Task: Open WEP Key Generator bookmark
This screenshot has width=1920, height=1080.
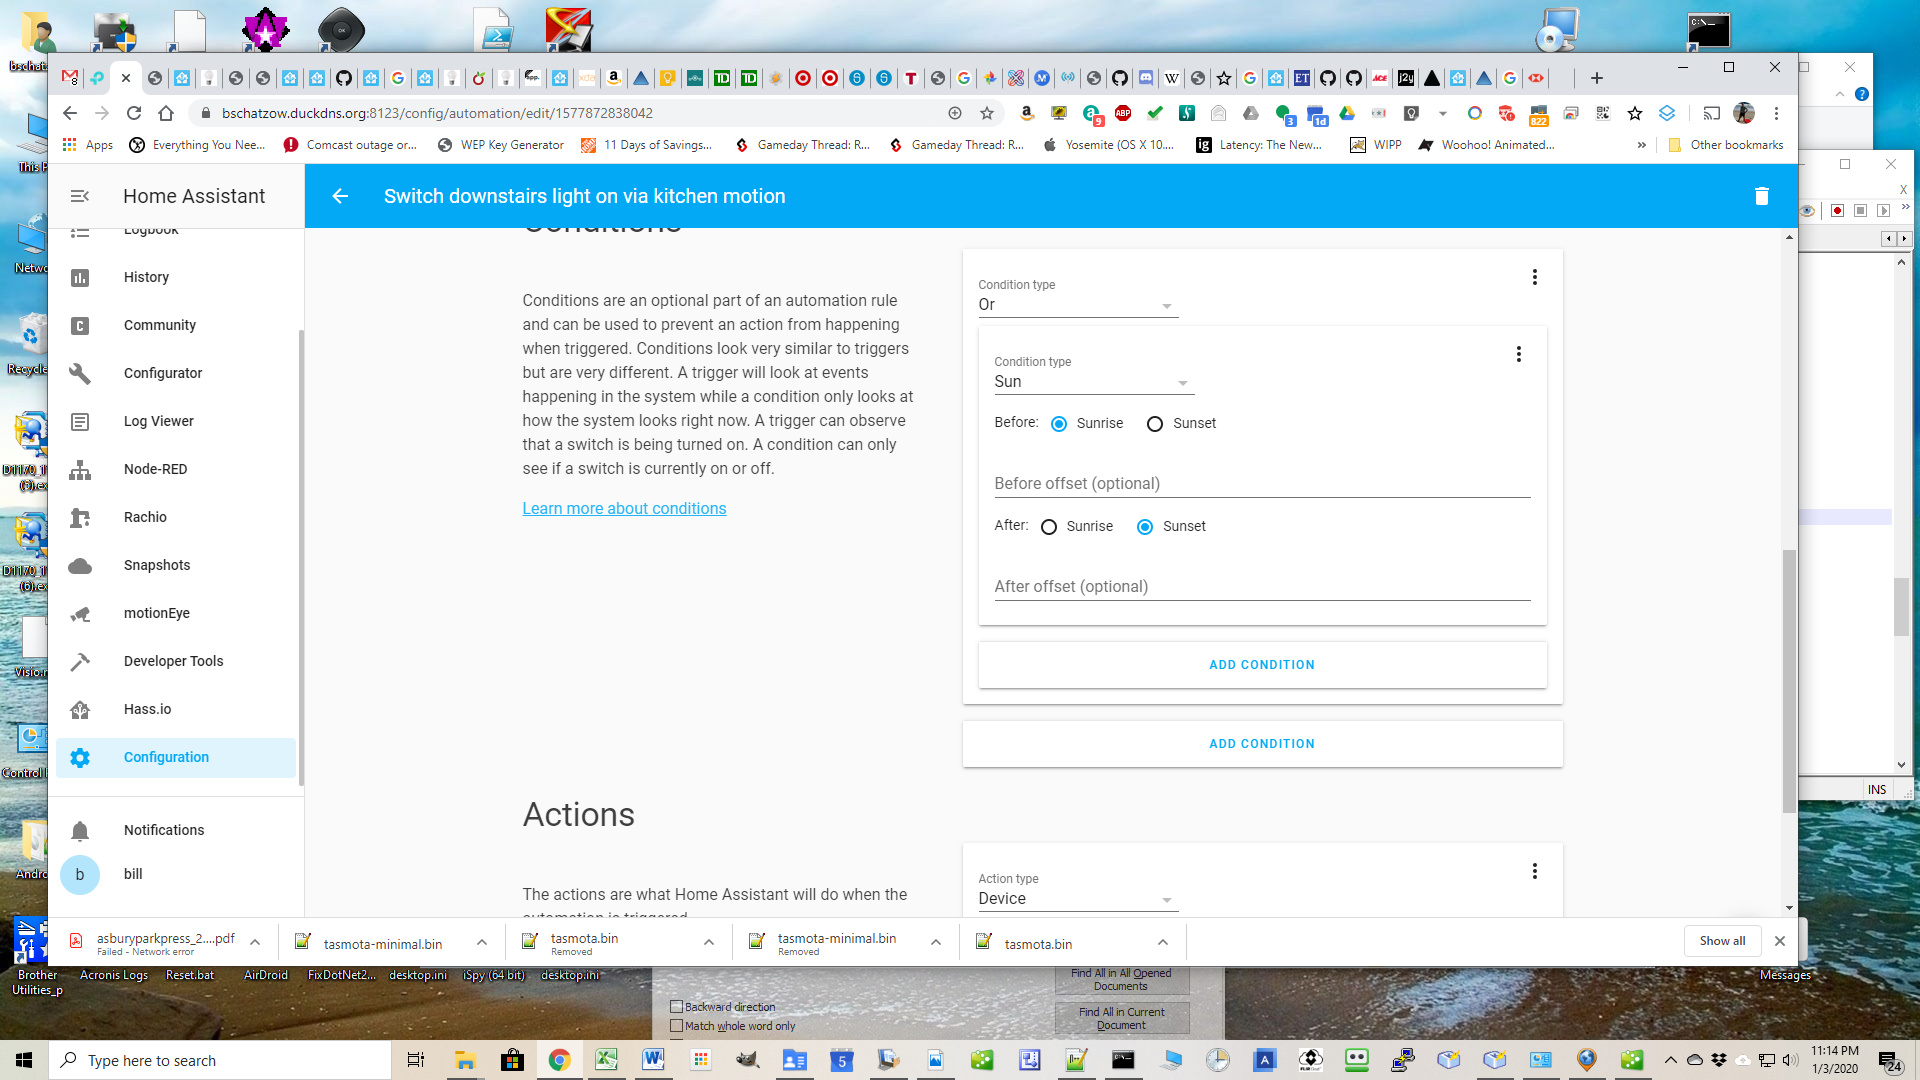Action: [x=501, y=145]
